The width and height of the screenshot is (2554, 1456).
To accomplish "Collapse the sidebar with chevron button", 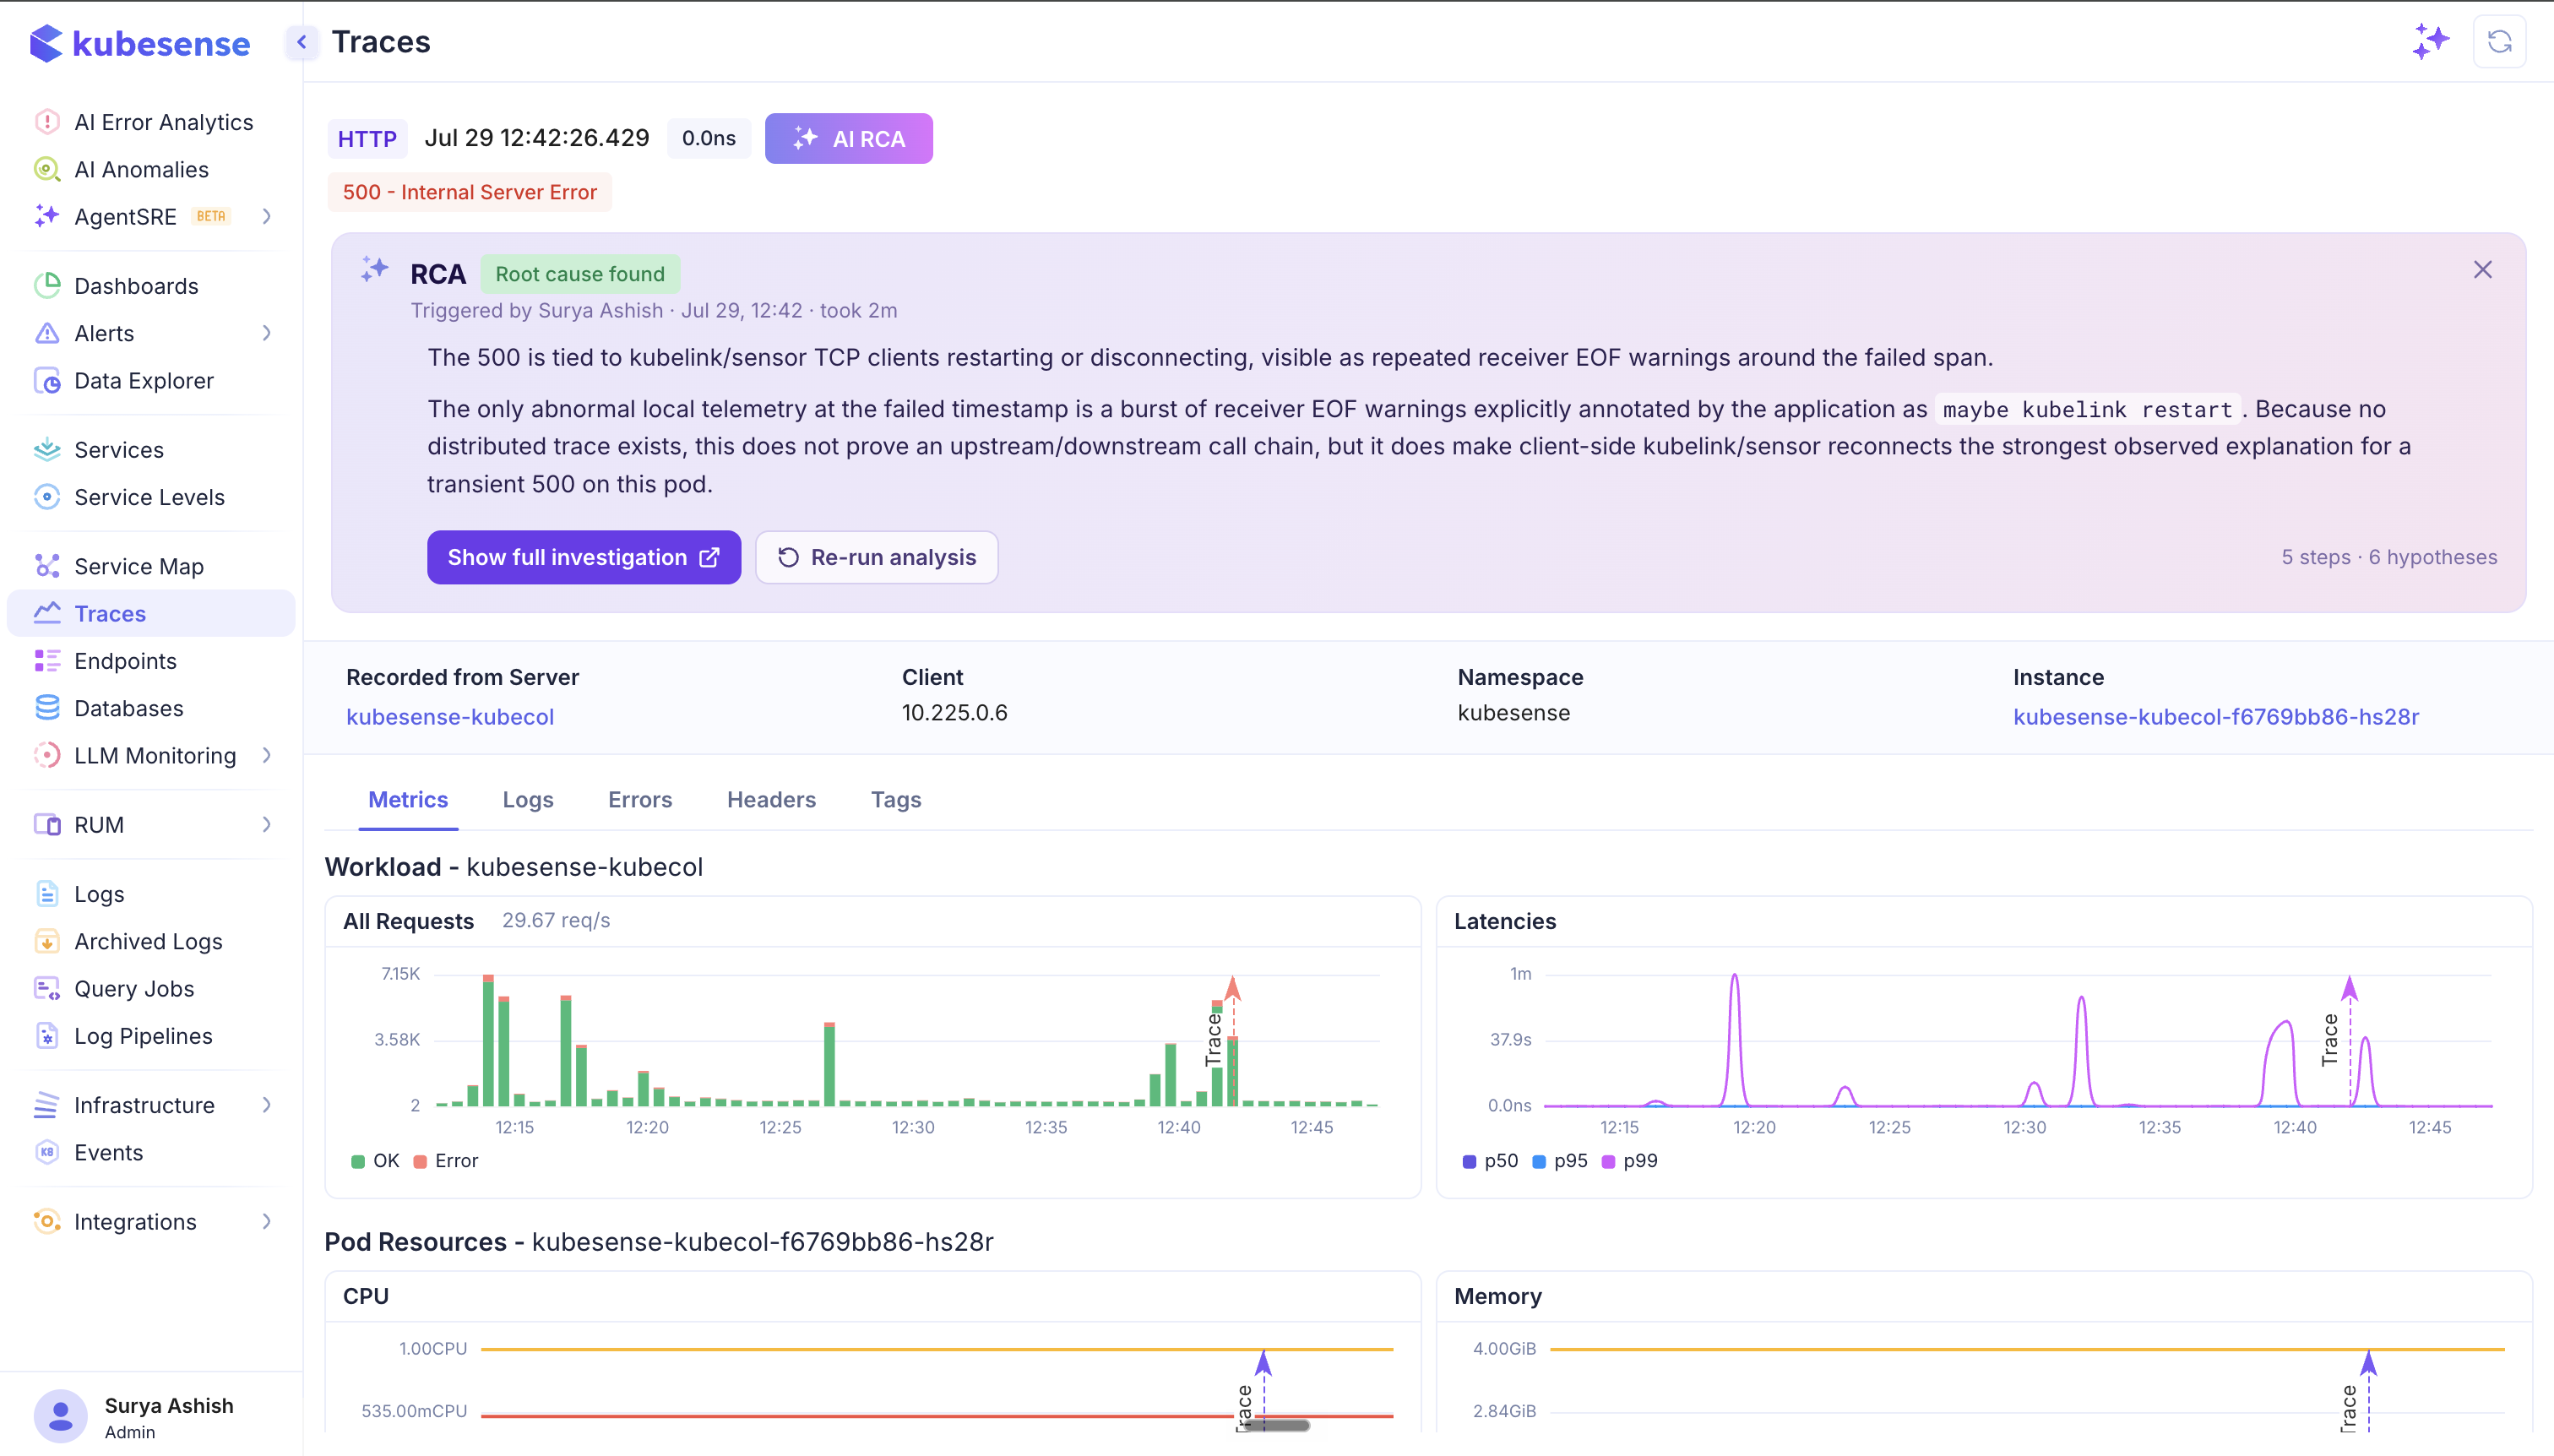I will pyautogui.click(x=301, y=42).
